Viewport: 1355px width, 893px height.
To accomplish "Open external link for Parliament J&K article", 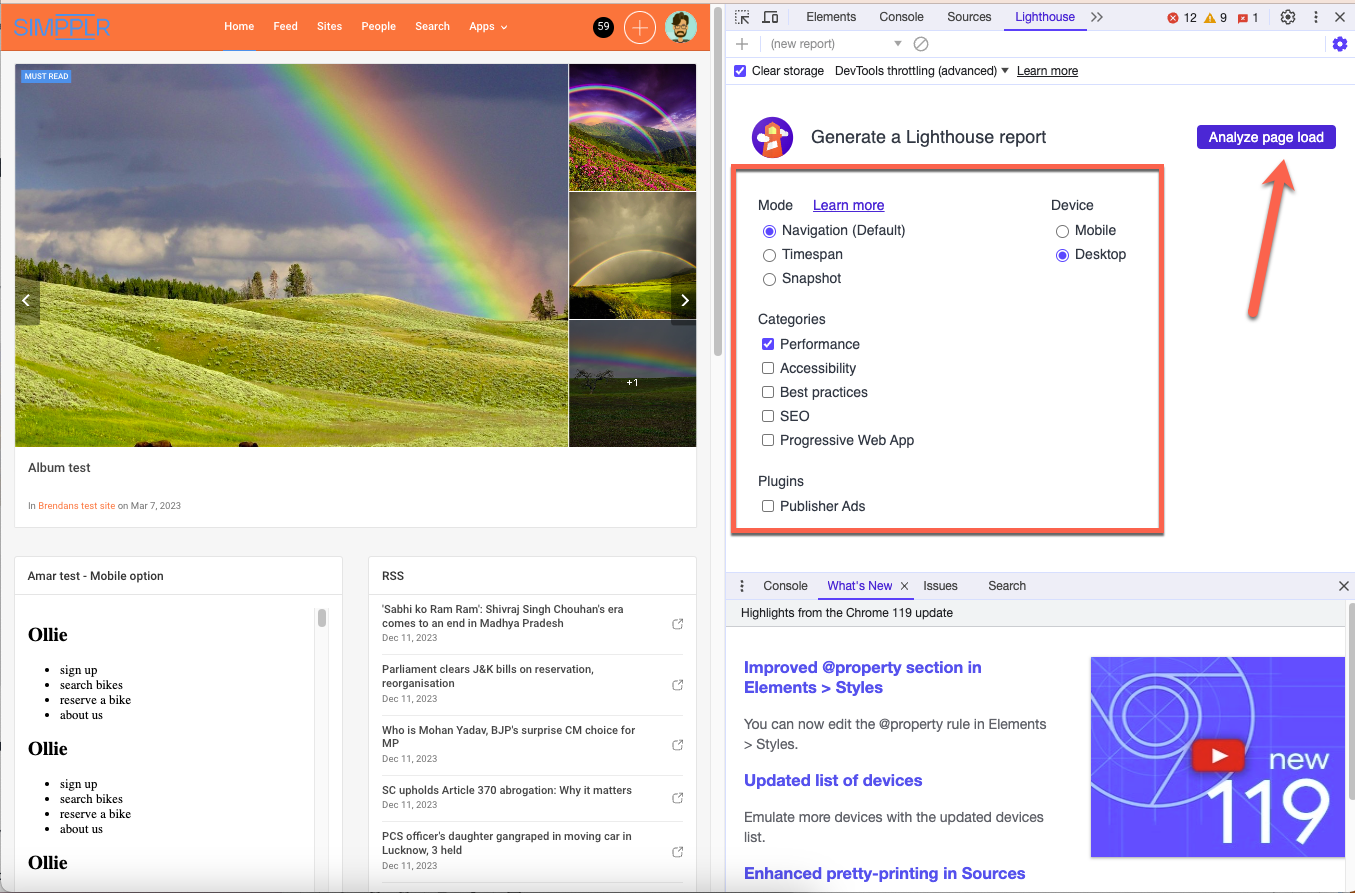I will coord(678,685).
